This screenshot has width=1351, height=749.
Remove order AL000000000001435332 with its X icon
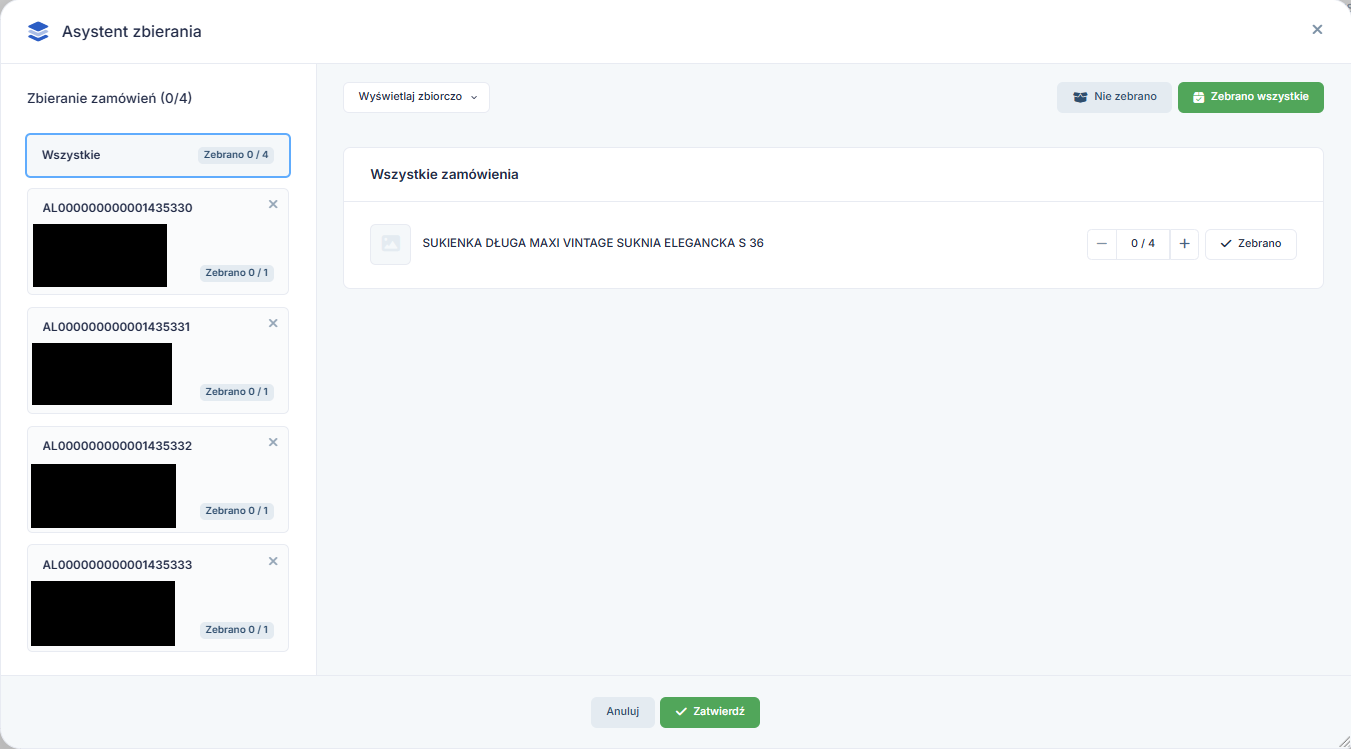(273, 442)
